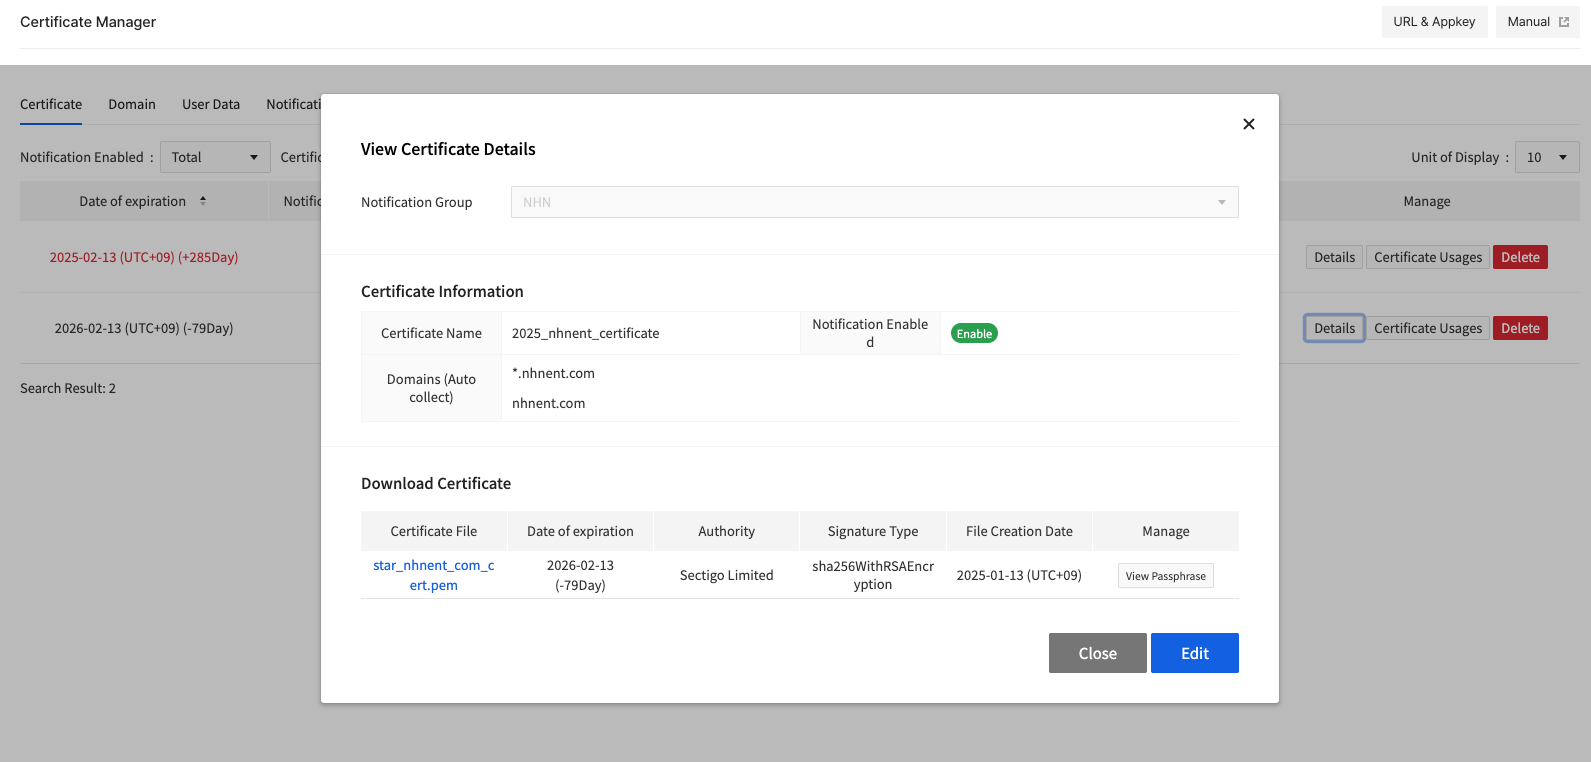Click the external link icon on Manual
Viewport: 1591px width, 762px height.
(1564, 22)
